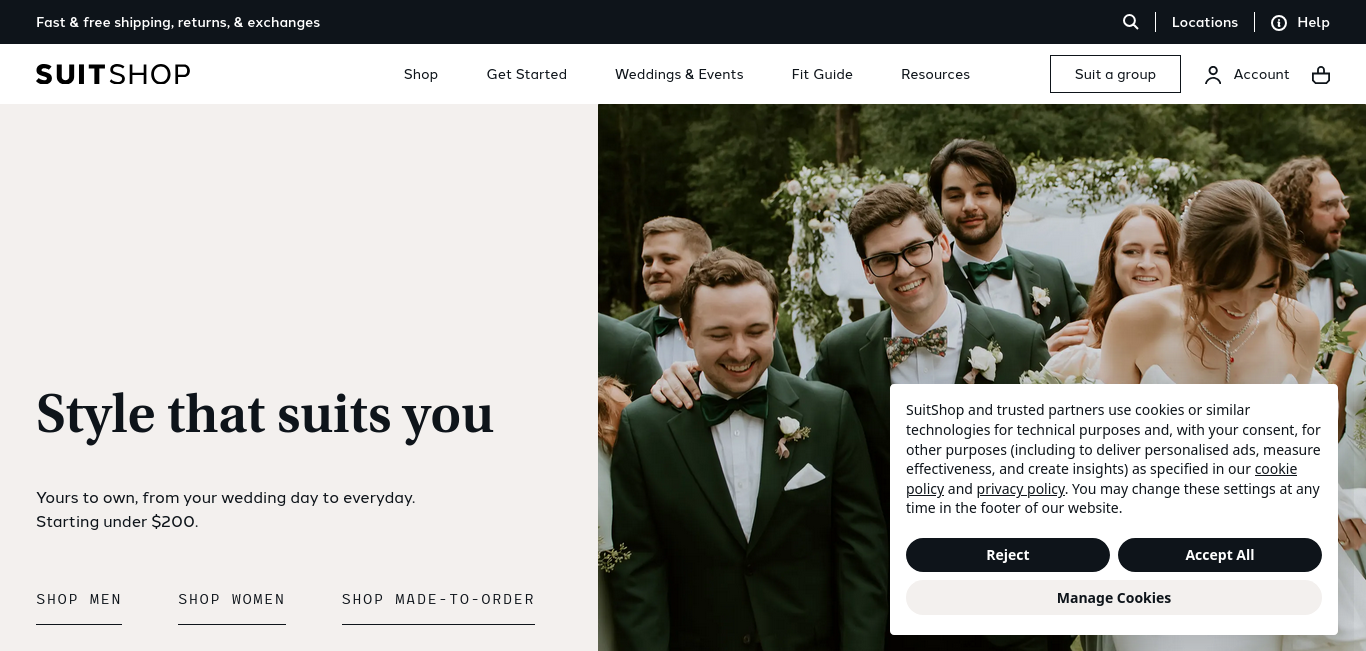Open the Locations link
Image resolution: width=1366 pixels, height=651 pixels.
coord(1205,22)
